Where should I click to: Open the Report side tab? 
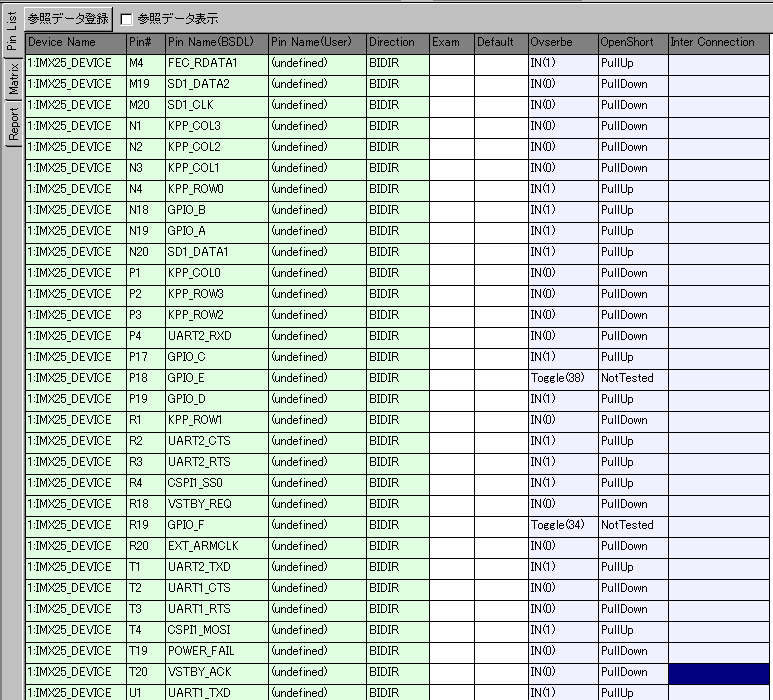[12, 124]
